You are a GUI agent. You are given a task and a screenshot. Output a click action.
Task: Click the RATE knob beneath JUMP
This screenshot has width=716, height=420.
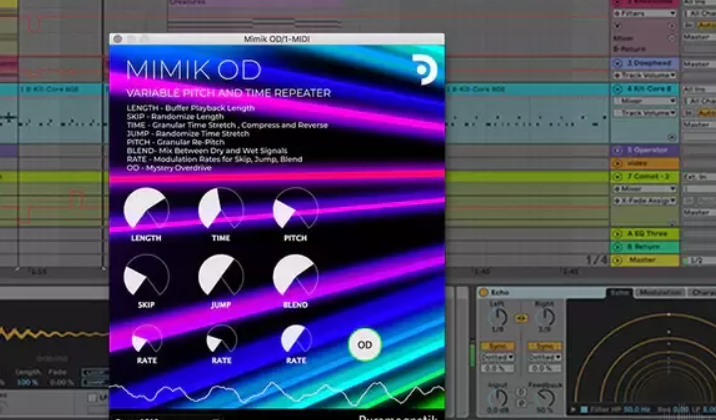pyautogui.click(x=221, y=339)
